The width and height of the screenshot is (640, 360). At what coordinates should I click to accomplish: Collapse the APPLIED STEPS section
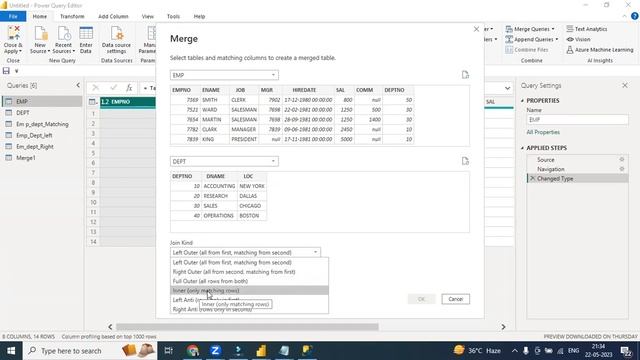tap(522, 148)
